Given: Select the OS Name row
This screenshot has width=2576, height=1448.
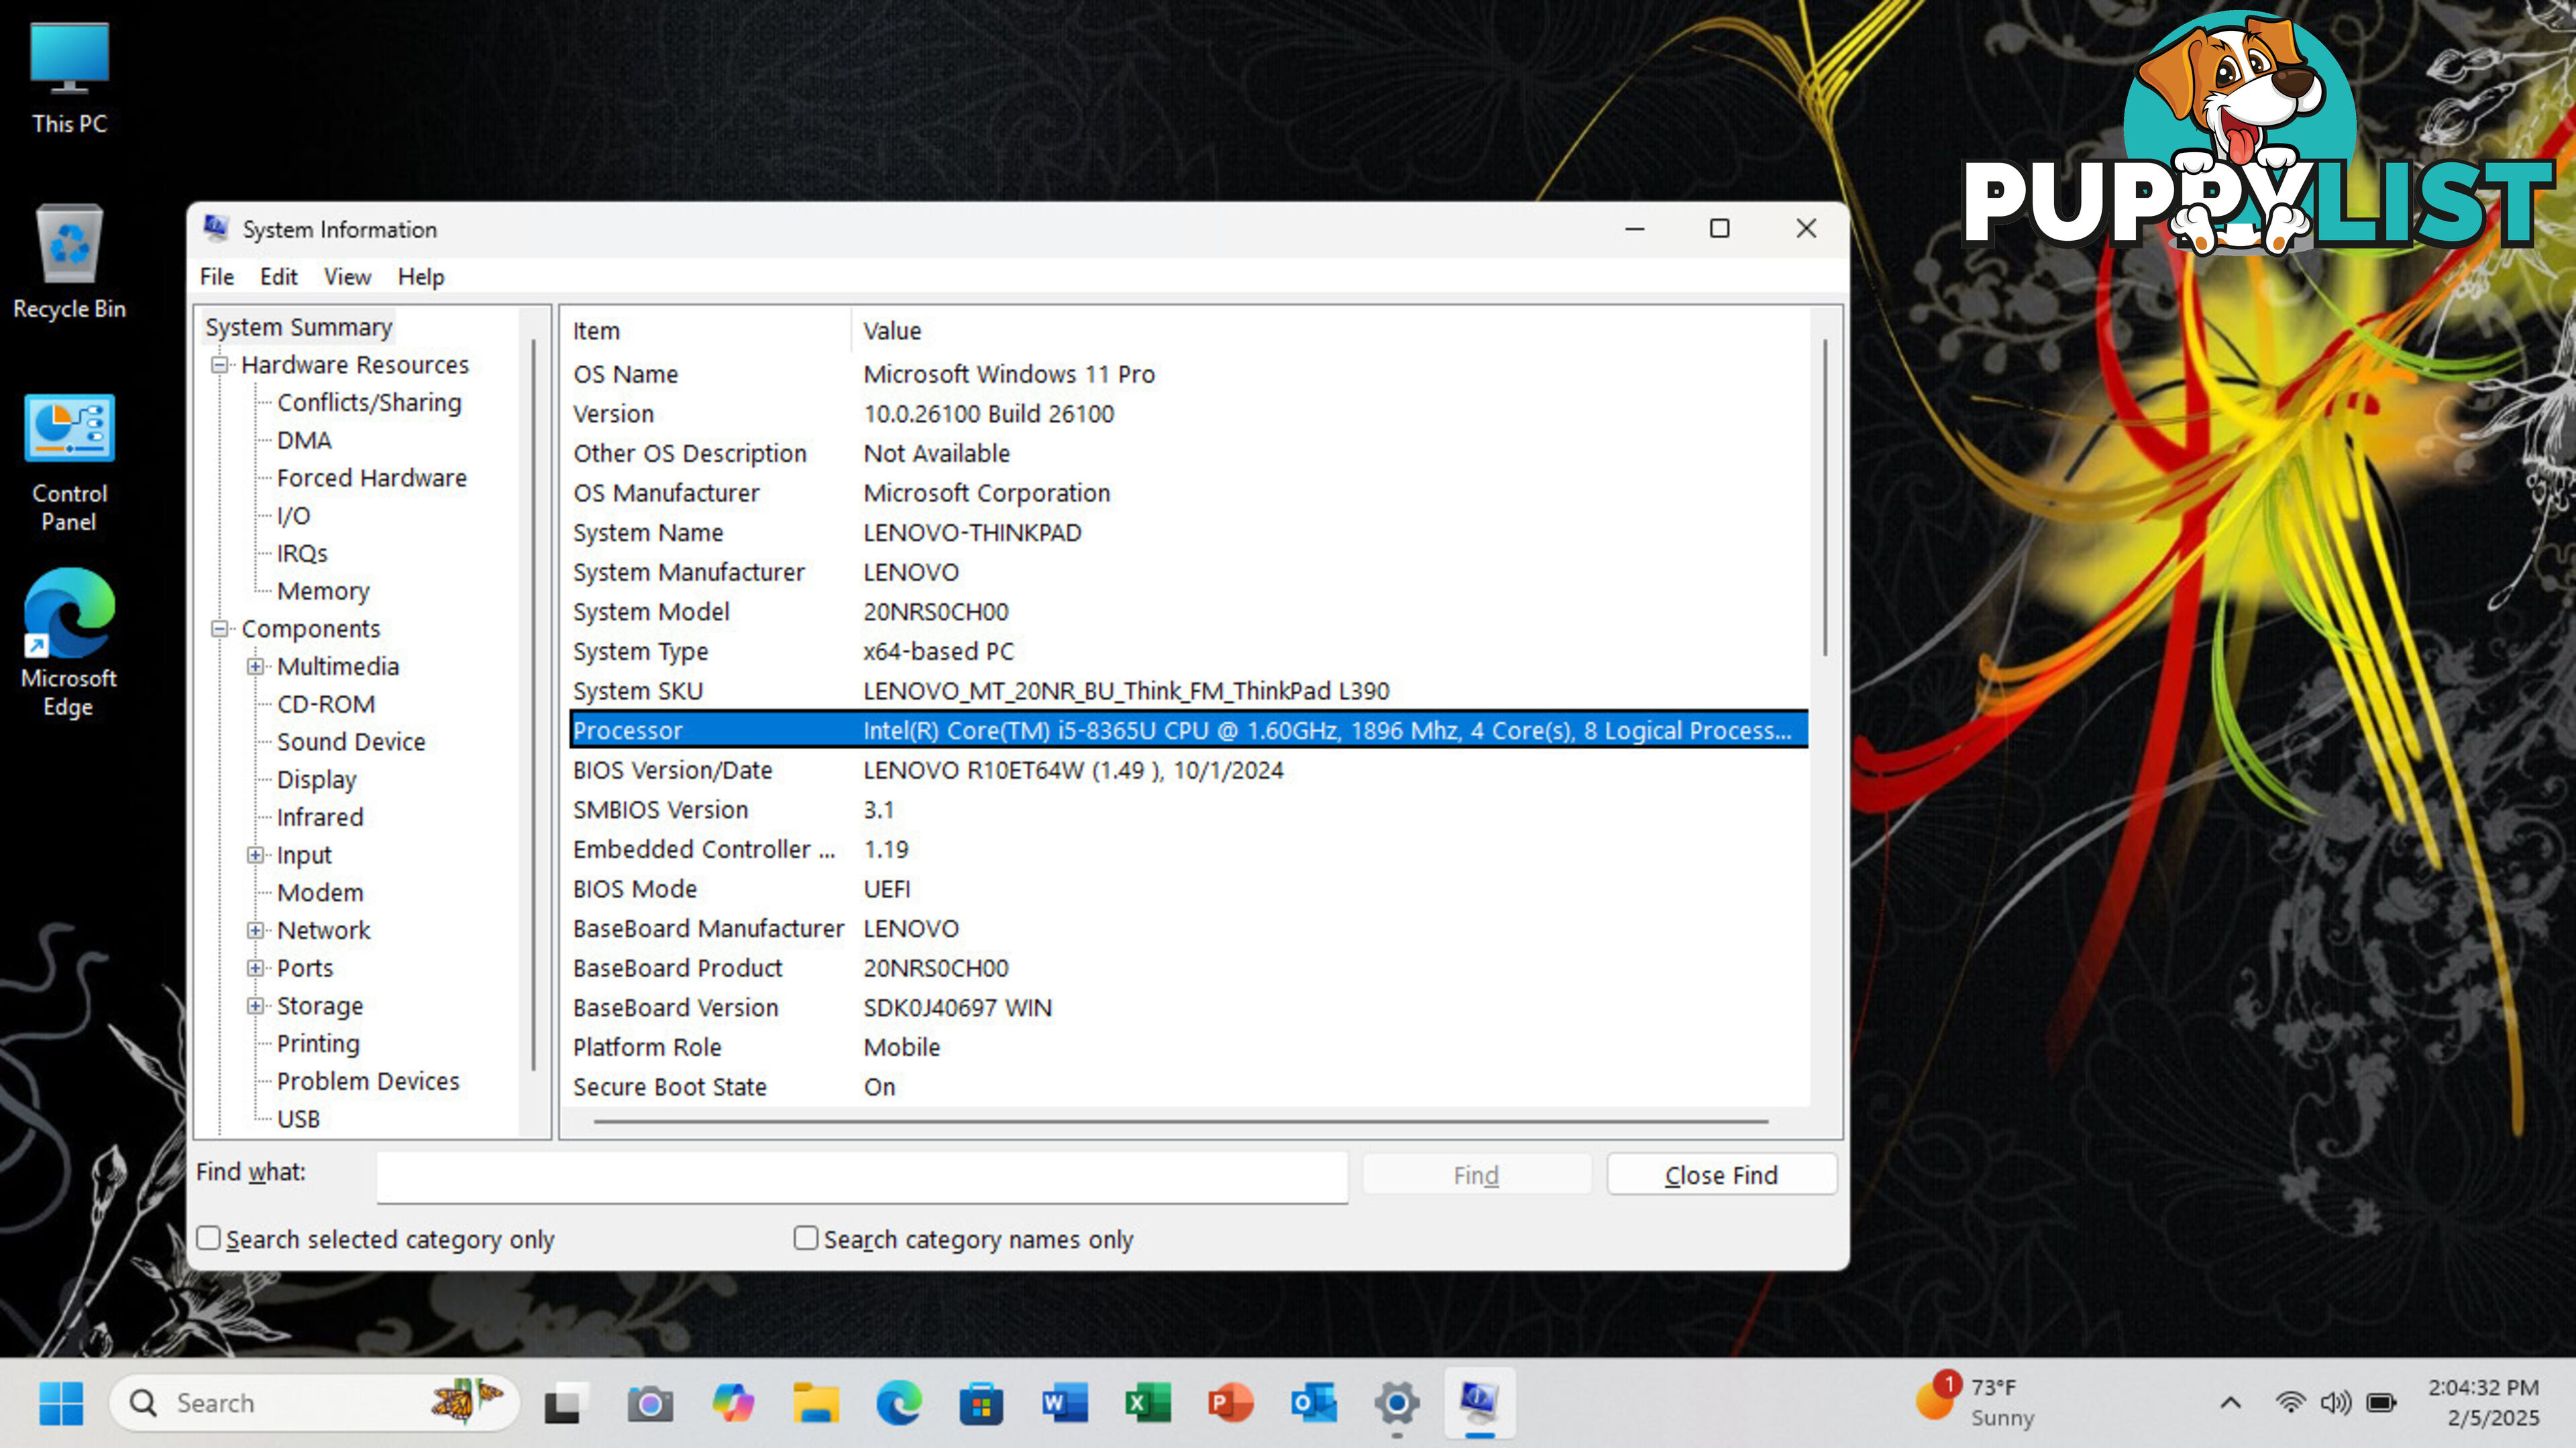Looking at the screenshot, I should [x=1188, y=374].
